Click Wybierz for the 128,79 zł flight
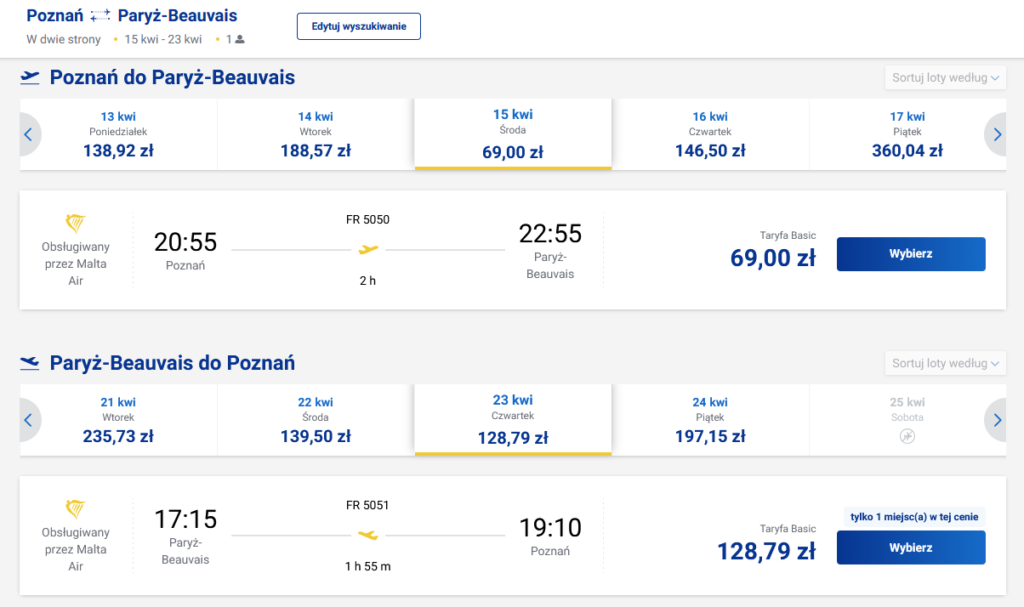 [910, 548]
